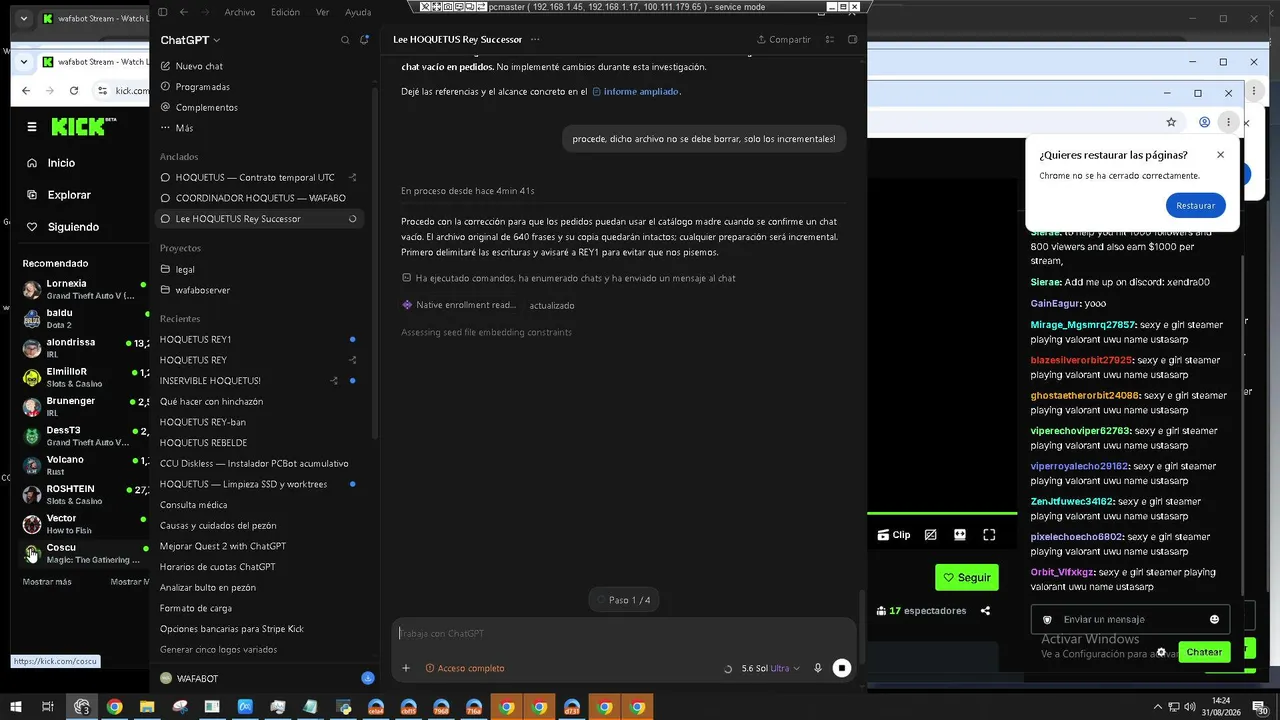Open the Coscu recommended channel
Image resolution: width=1280 pixels, height=720 pixels.
coord(85,554)
